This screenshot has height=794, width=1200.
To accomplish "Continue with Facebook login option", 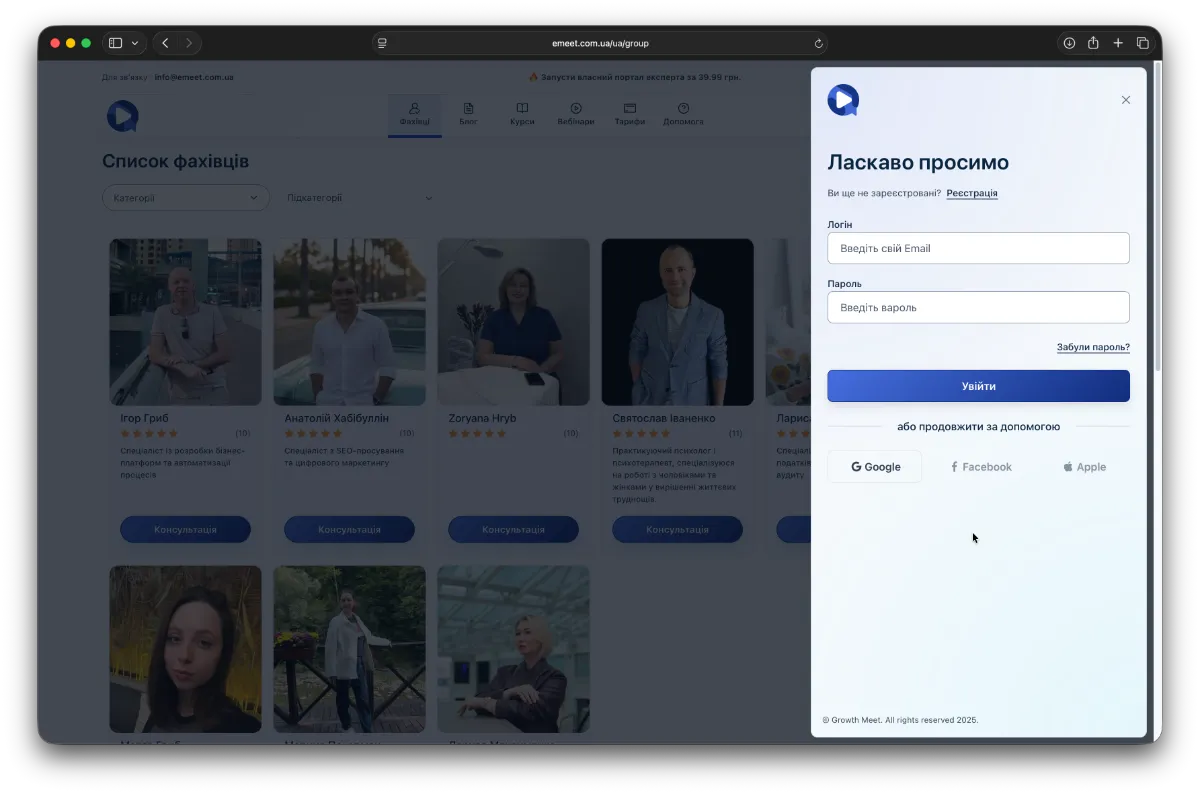I will tap(980, 467).
